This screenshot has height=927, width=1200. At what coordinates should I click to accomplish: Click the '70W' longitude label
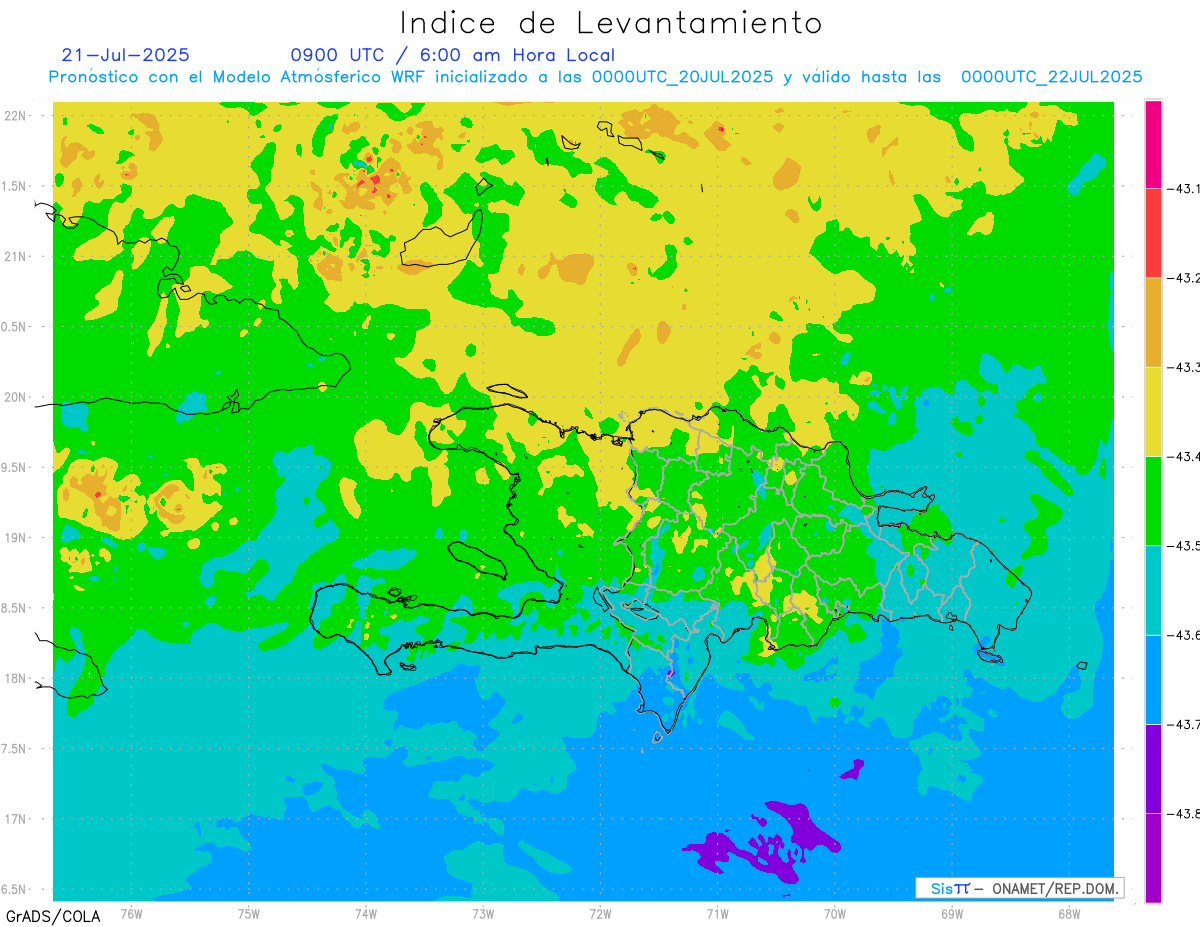click(835, 913)
